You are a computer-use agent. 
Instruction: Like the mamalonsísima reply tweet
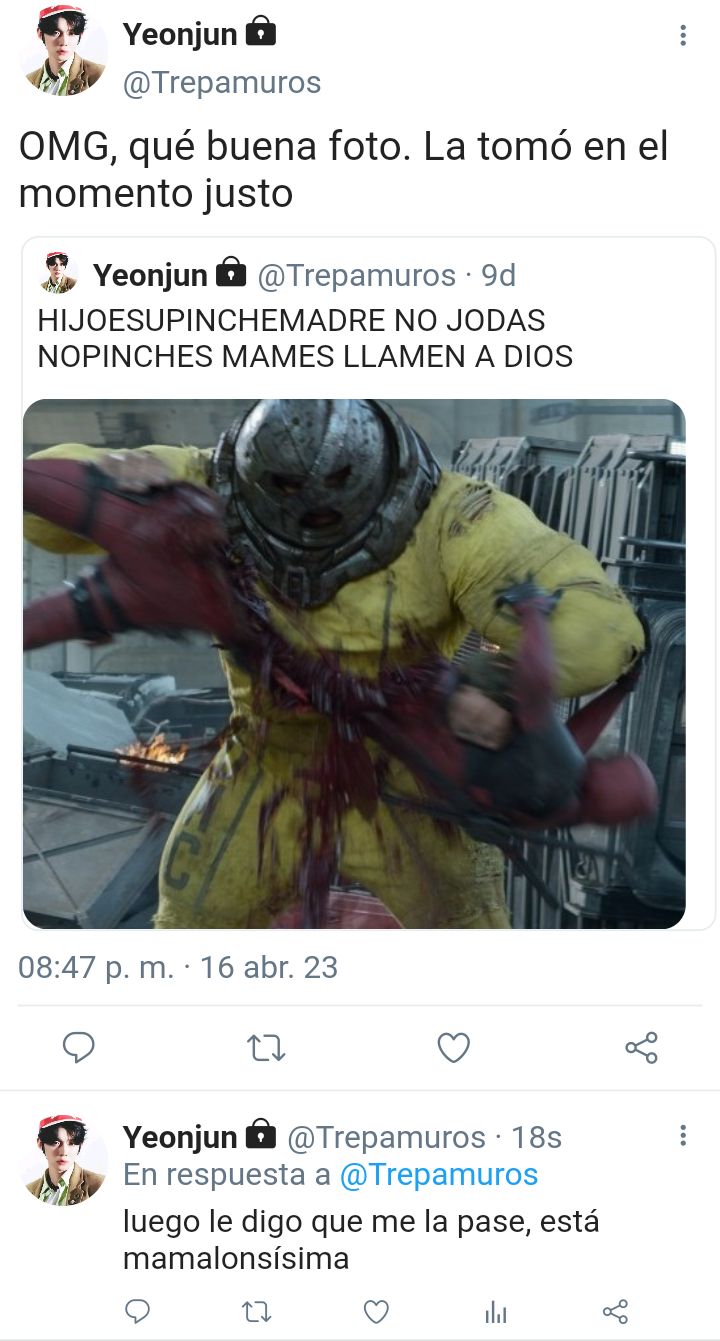376,1312
